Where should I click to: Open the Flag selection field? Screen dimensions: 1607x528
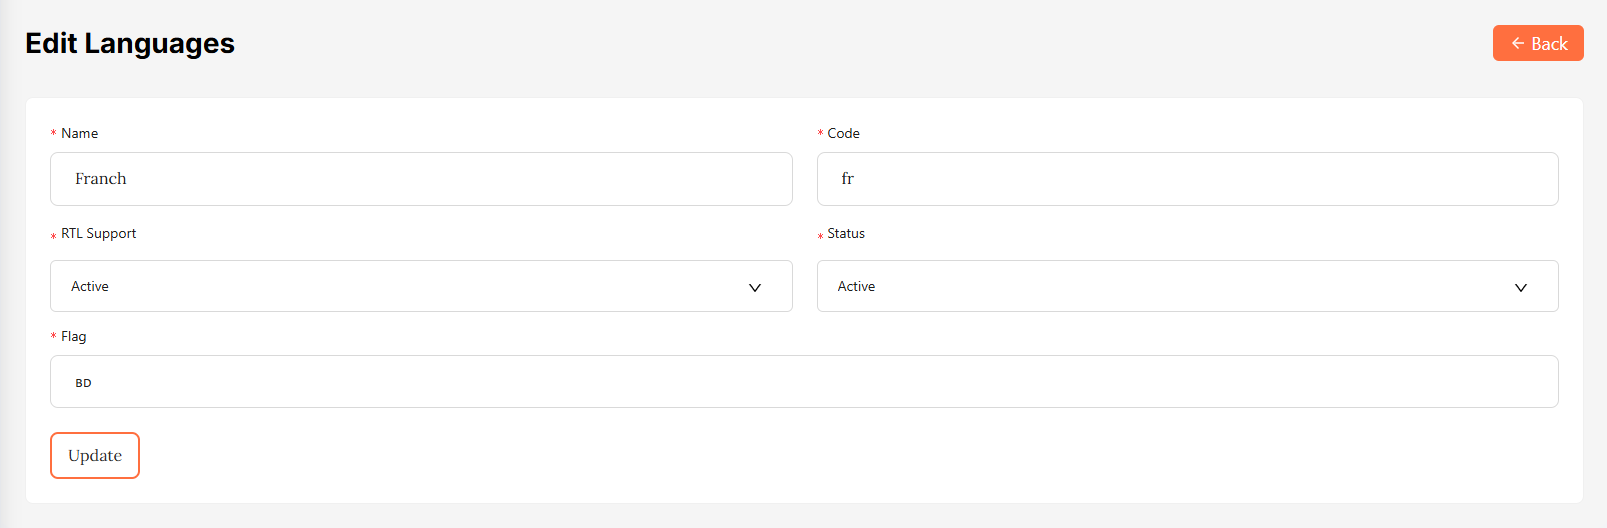pos(804,382)
